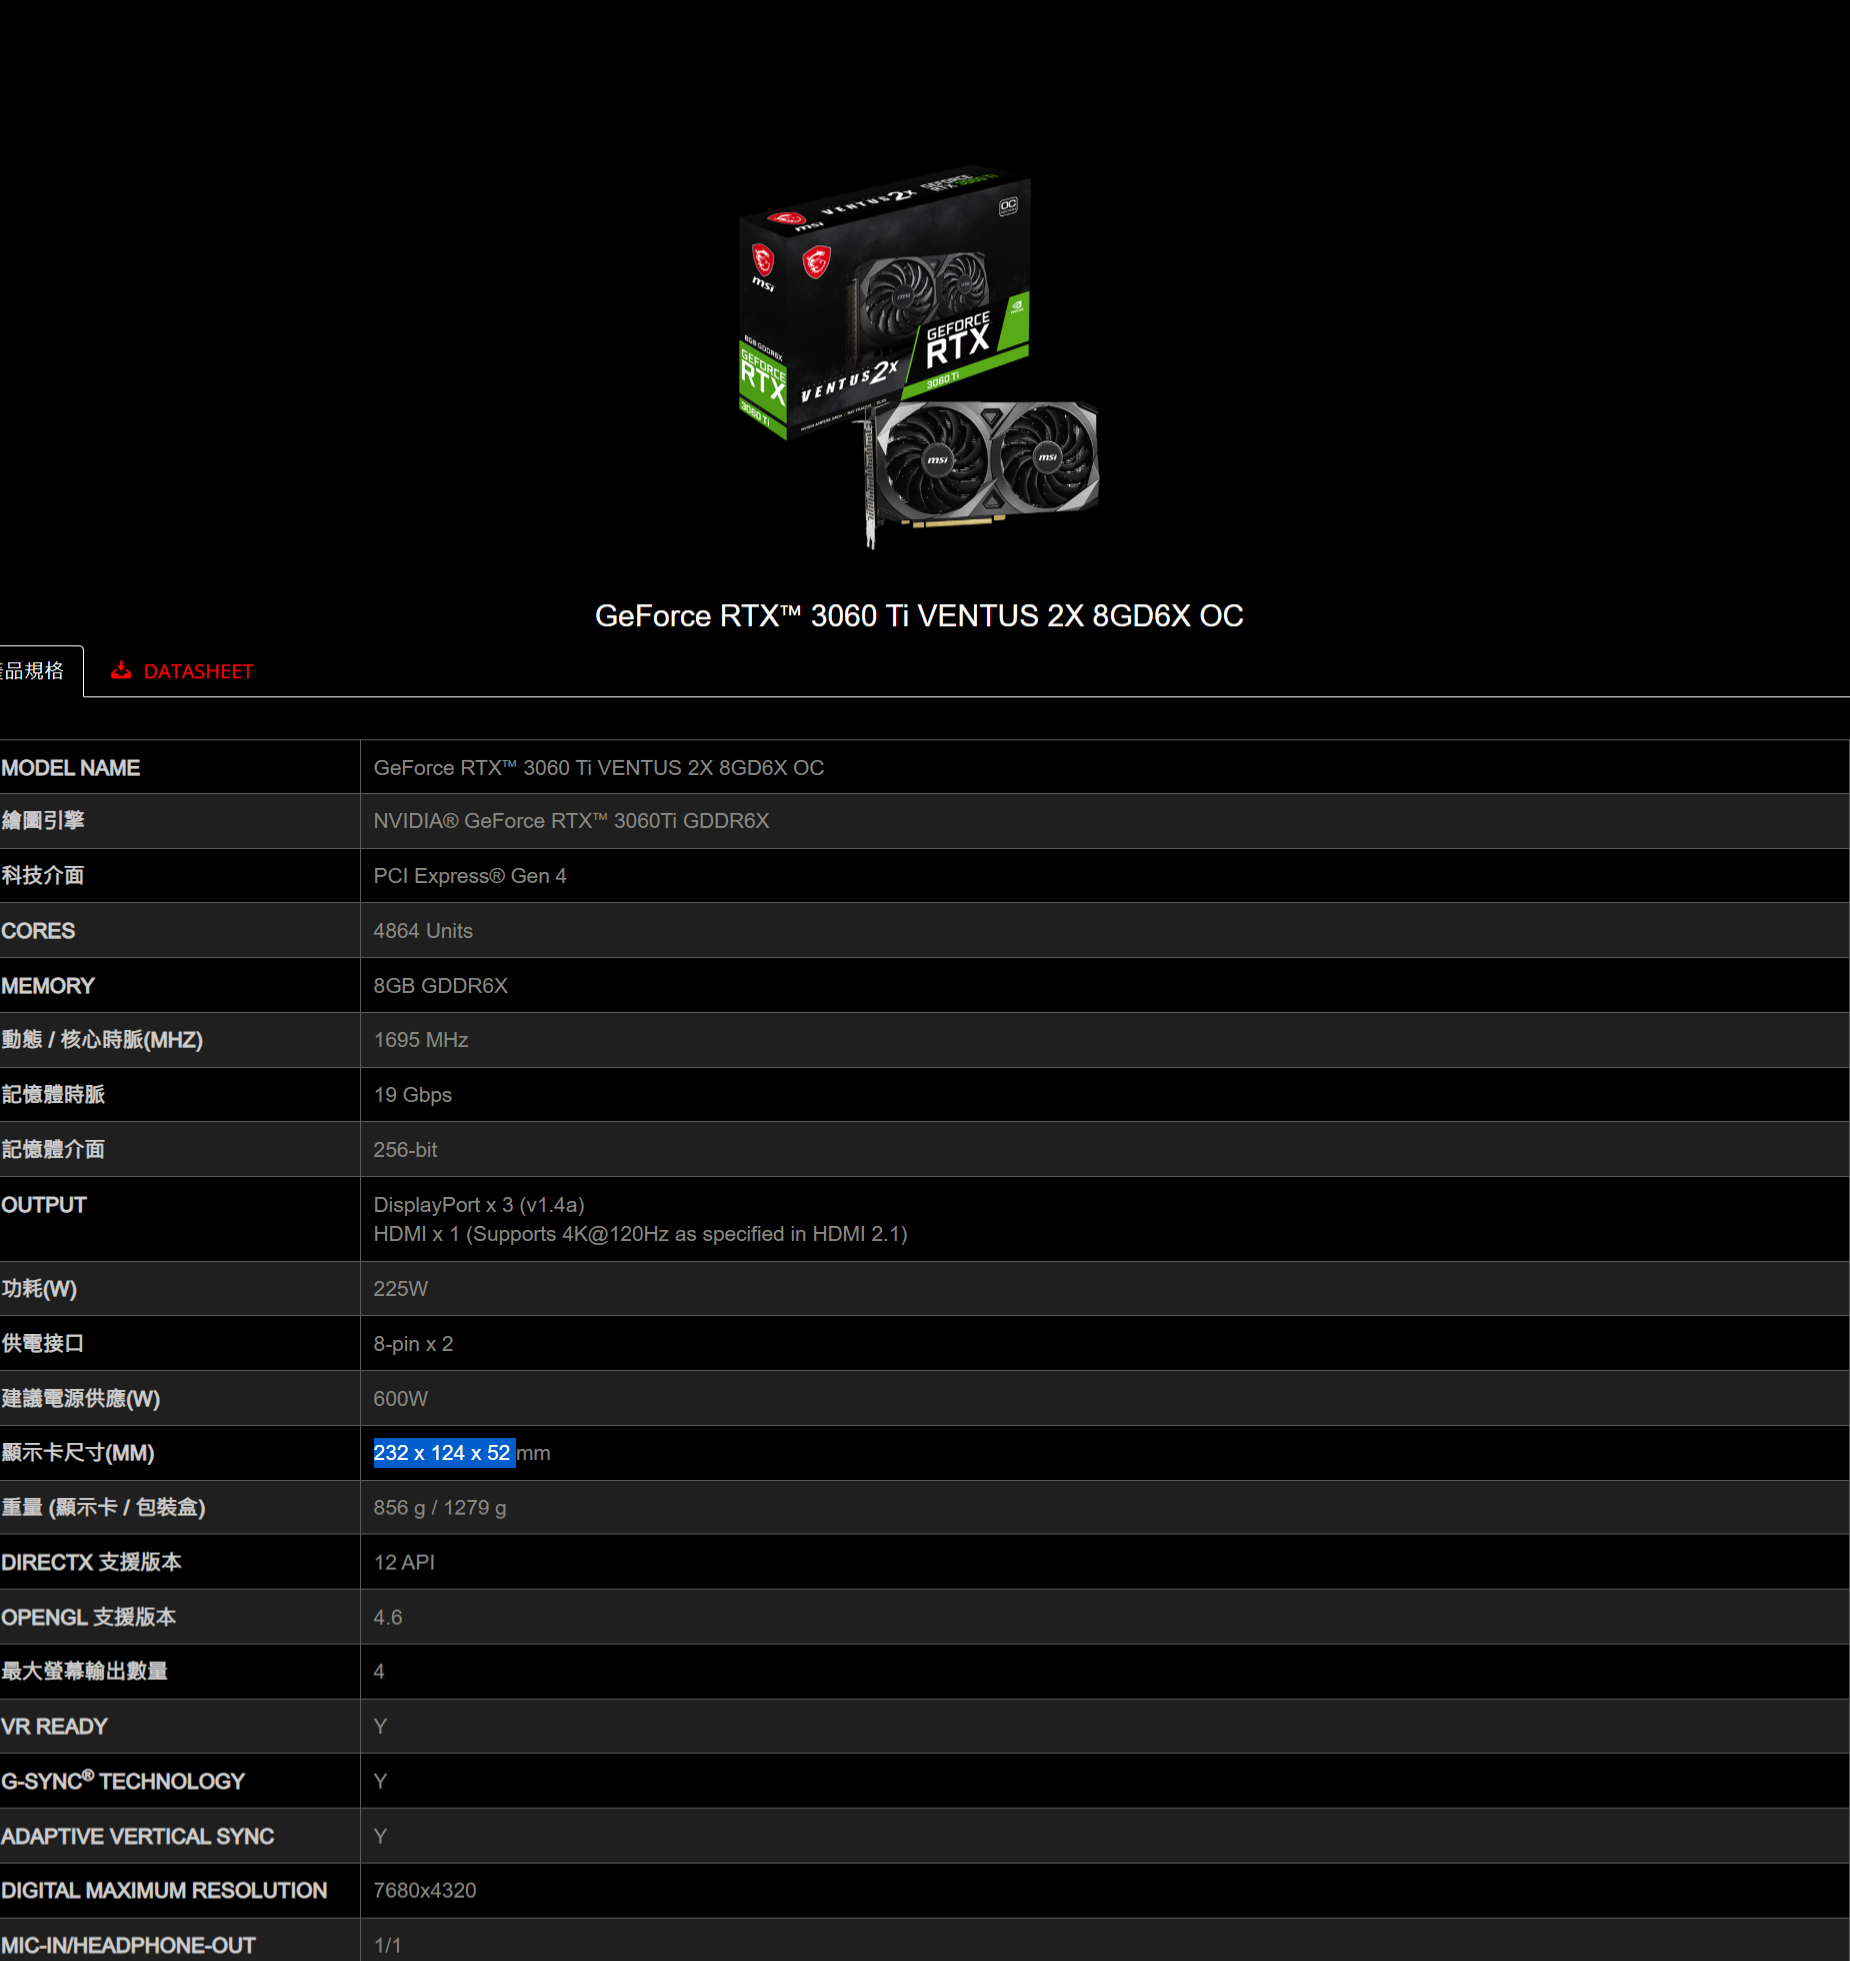Screen dimensions: 1850x1961
Task: Click the OPENGL 支援版本 label
Action: pos(88,1618)
